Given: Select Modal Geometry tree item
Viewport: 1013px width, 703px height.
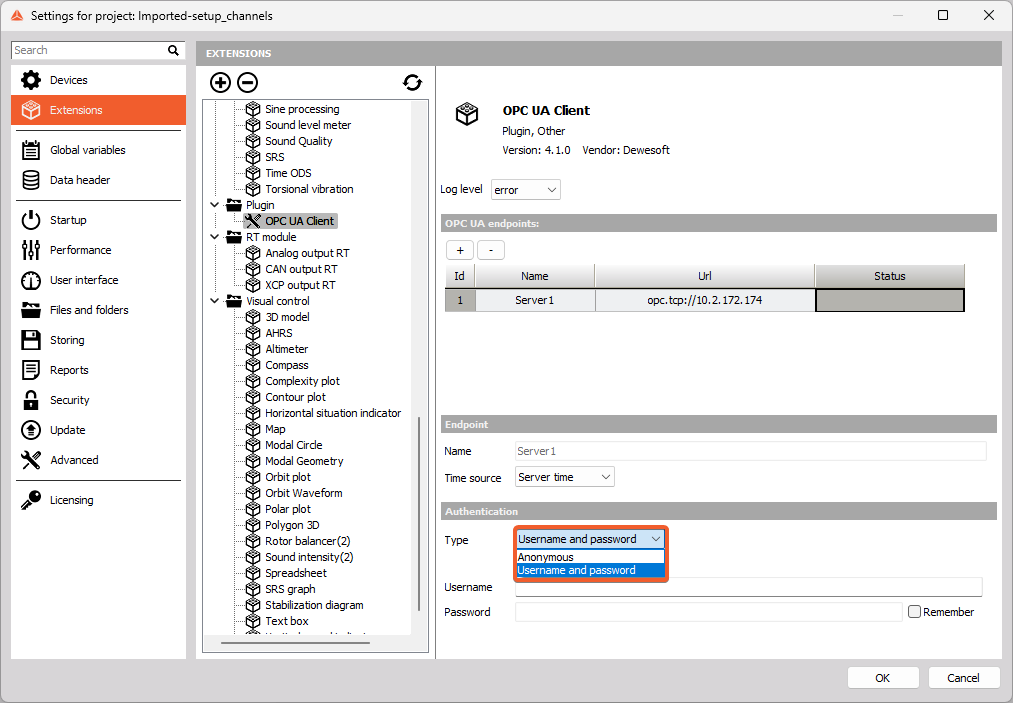Looking at the screenshot, I should click(x=304, y=461).
